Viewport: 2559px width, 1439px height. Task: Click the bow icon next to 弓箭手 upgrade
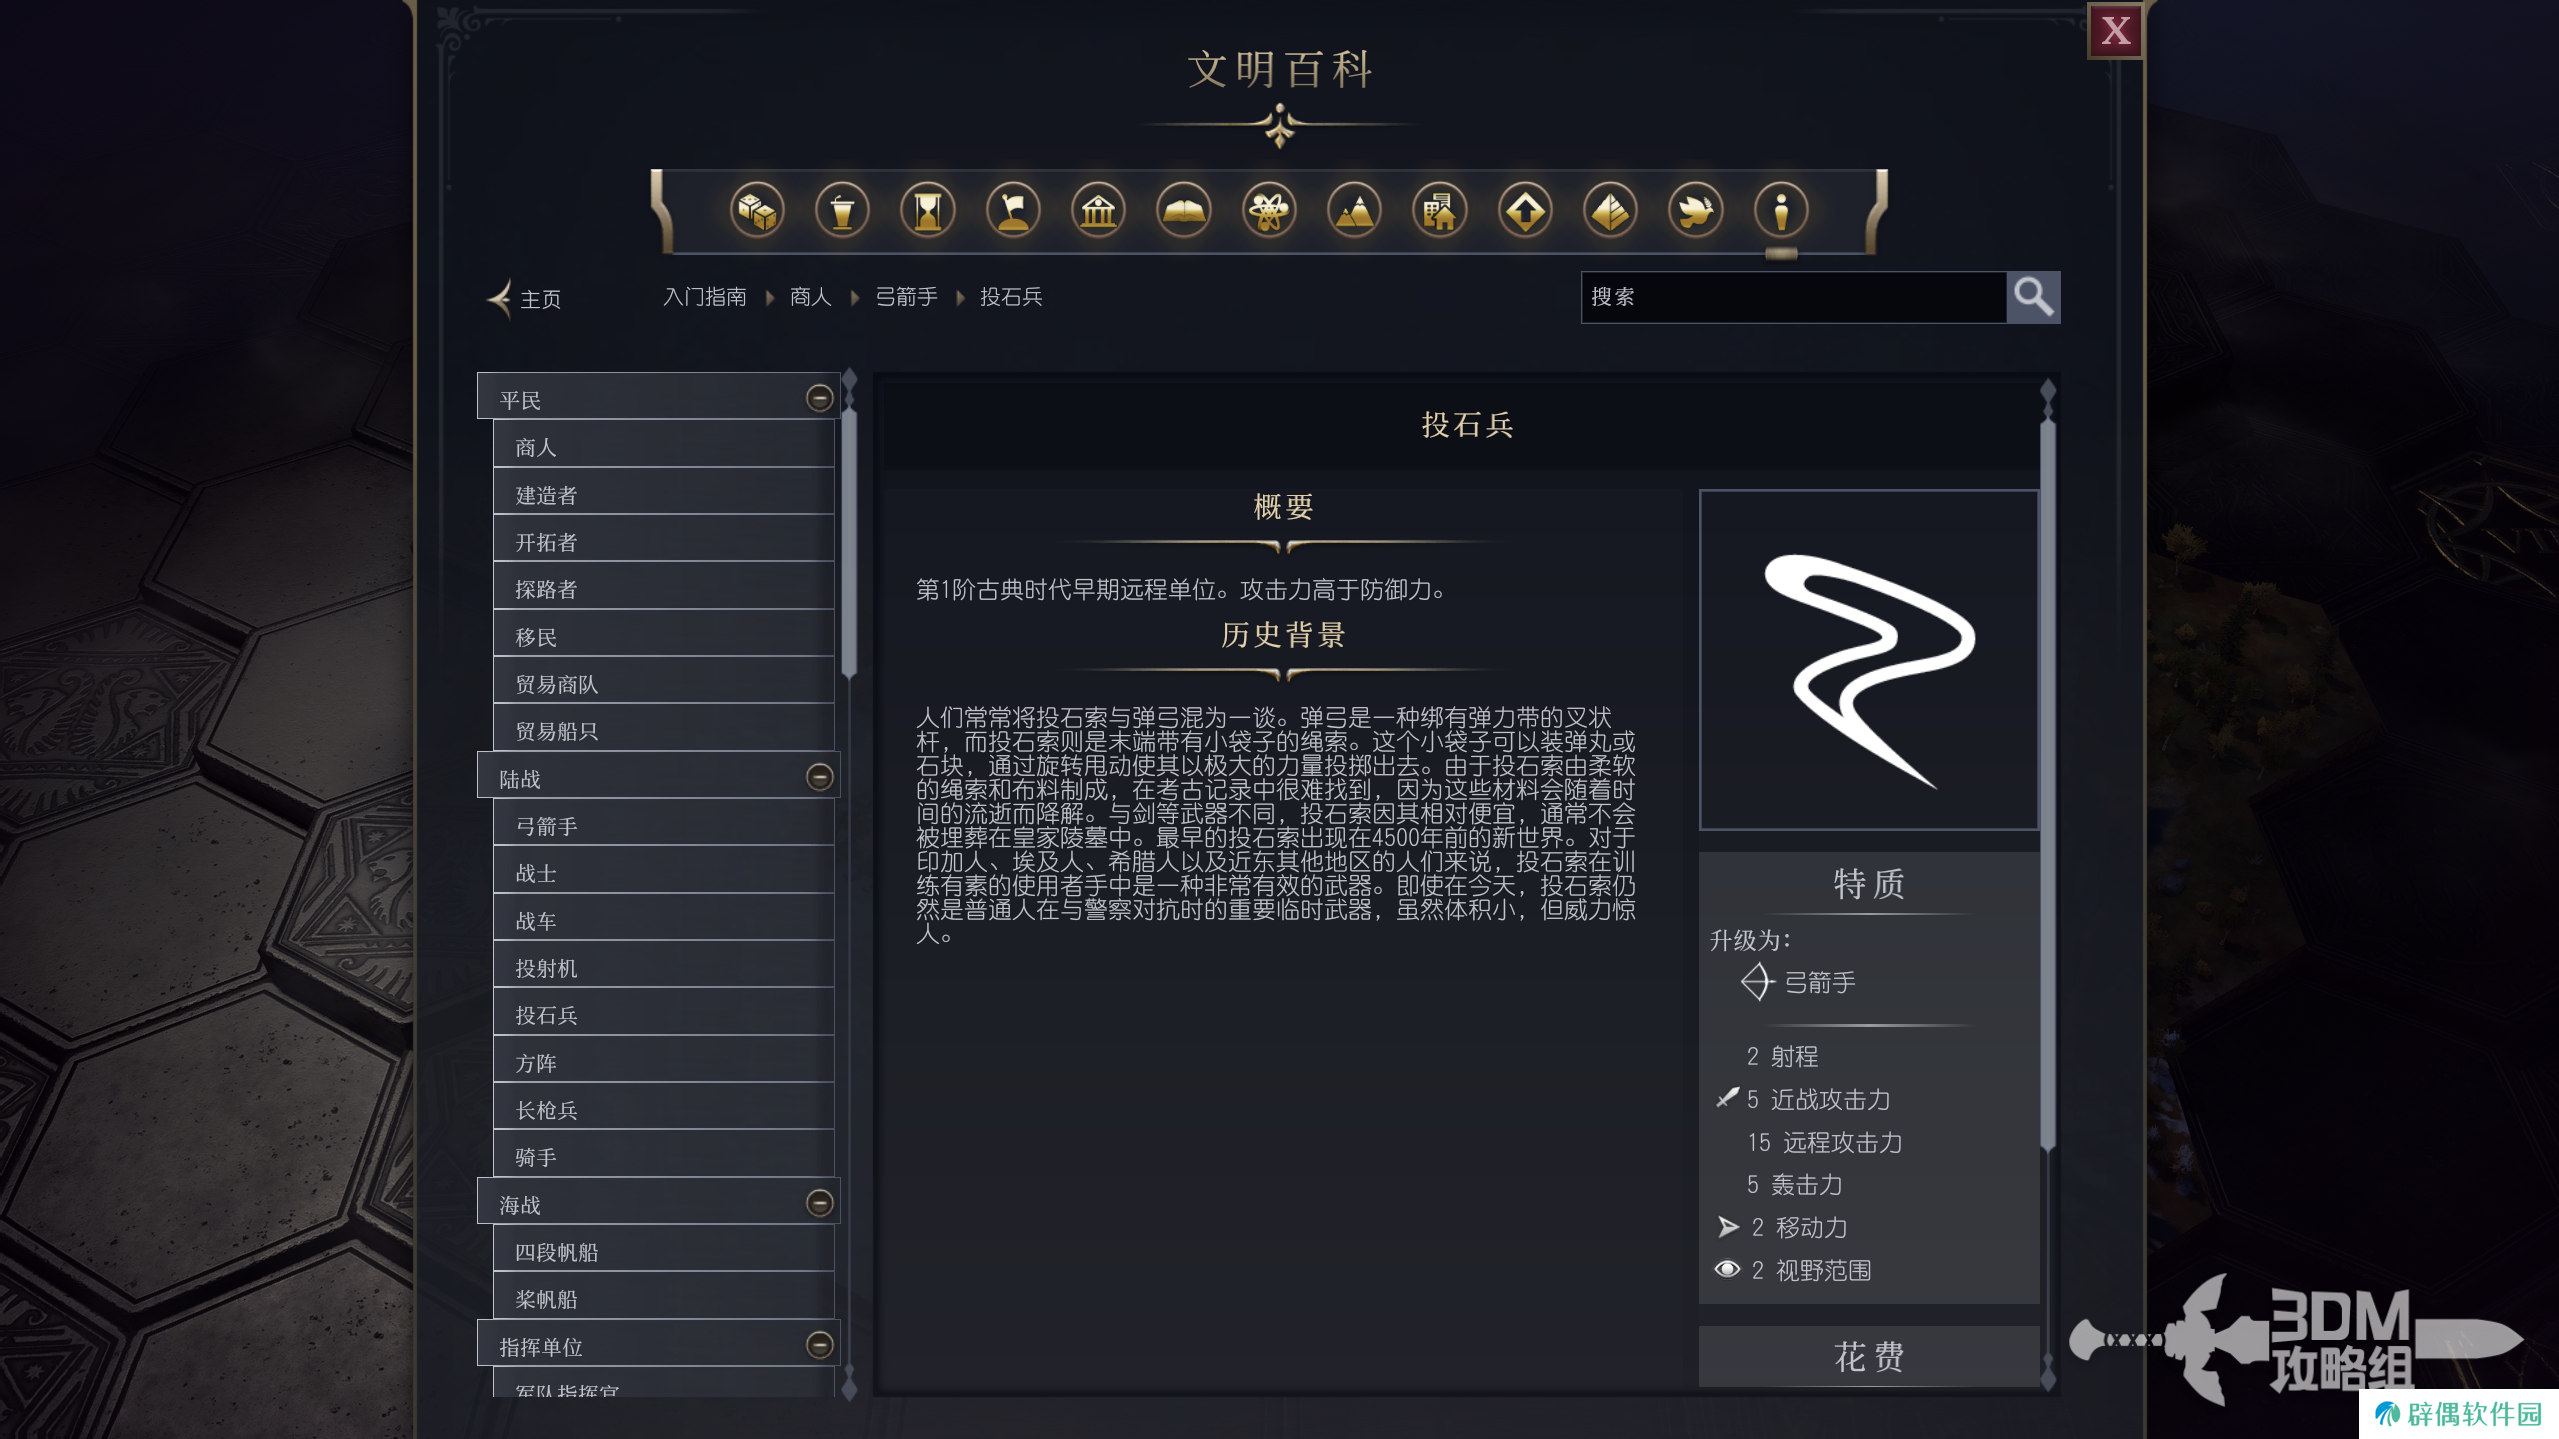1757,982
